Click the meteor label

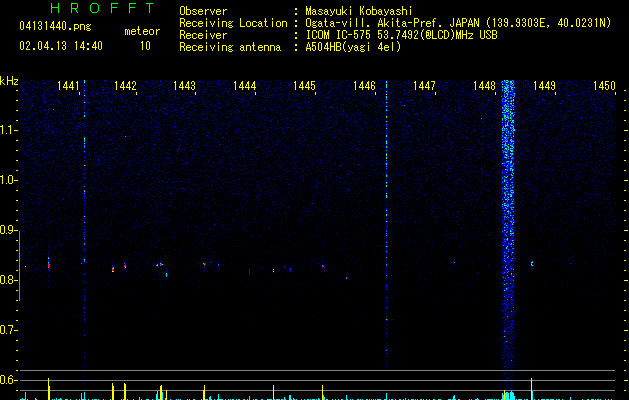(142, 31)
